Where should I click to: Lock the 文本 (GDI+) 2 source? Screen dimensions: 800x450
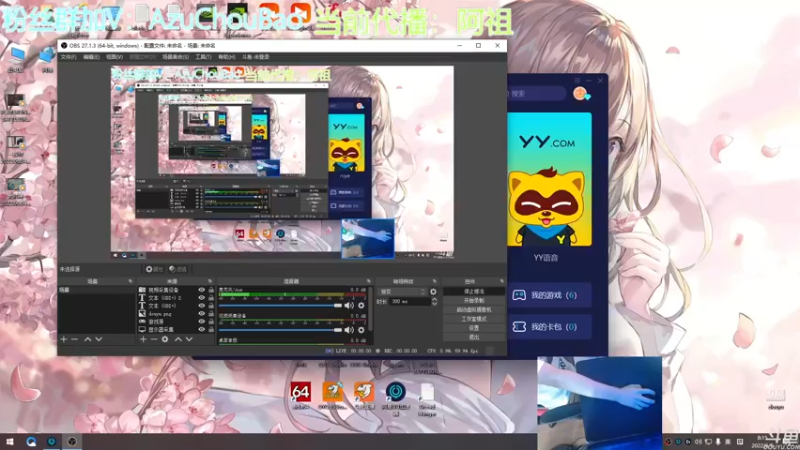pyautogui.click(x=211, y=297)
